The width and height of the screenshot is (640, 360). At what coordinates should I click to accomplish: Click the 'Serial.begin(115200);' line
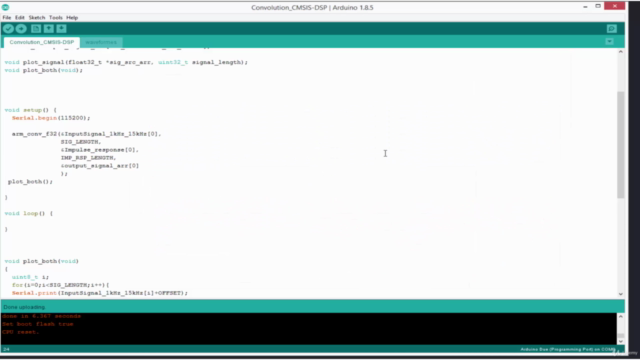click(51, 118)
